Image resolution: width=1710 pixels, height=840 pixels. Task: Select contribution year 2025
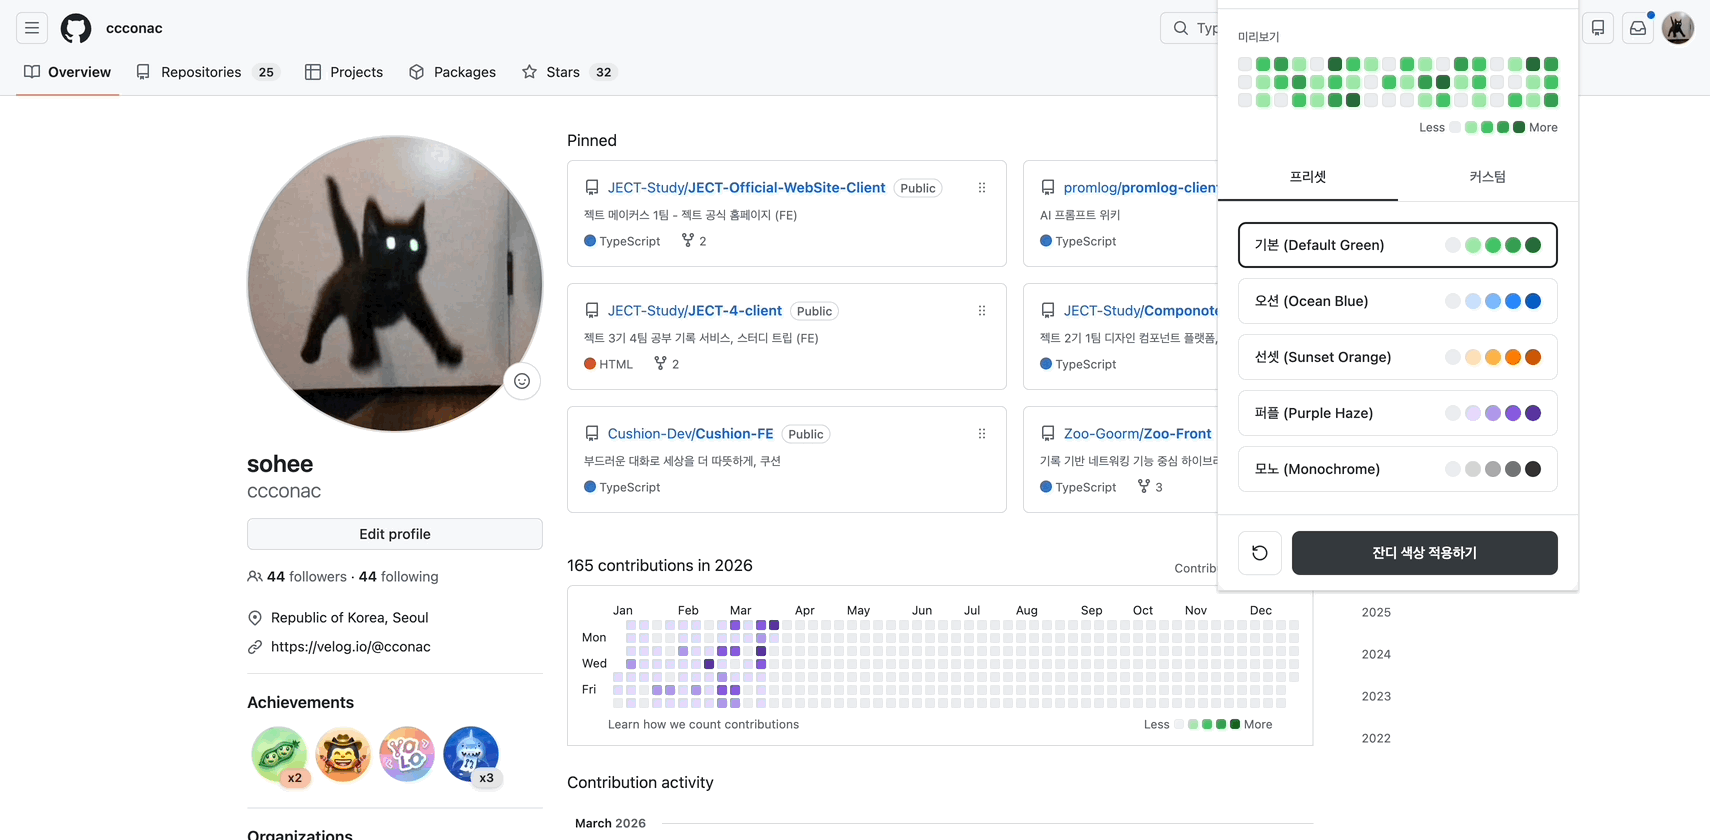pyautogui.click(x=1376, y=612)
